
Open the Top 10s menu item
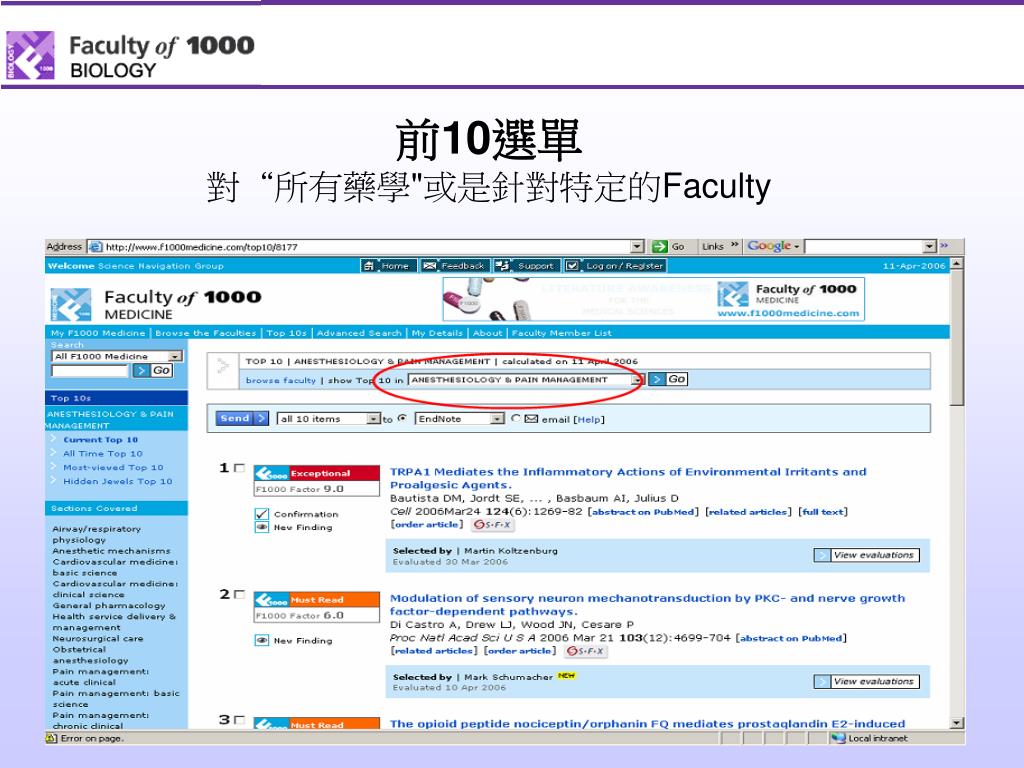[x=286, y=333]
